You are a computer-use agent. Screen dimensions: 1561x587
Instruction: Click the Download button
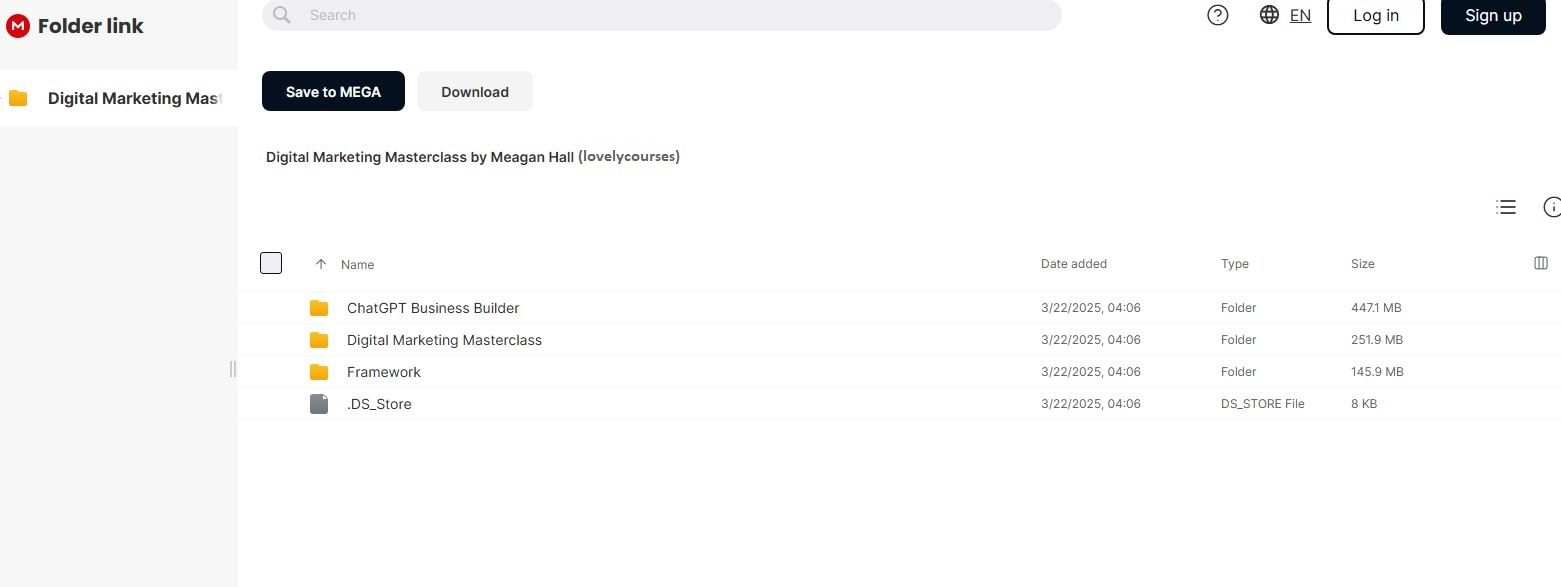pos(475,91)
